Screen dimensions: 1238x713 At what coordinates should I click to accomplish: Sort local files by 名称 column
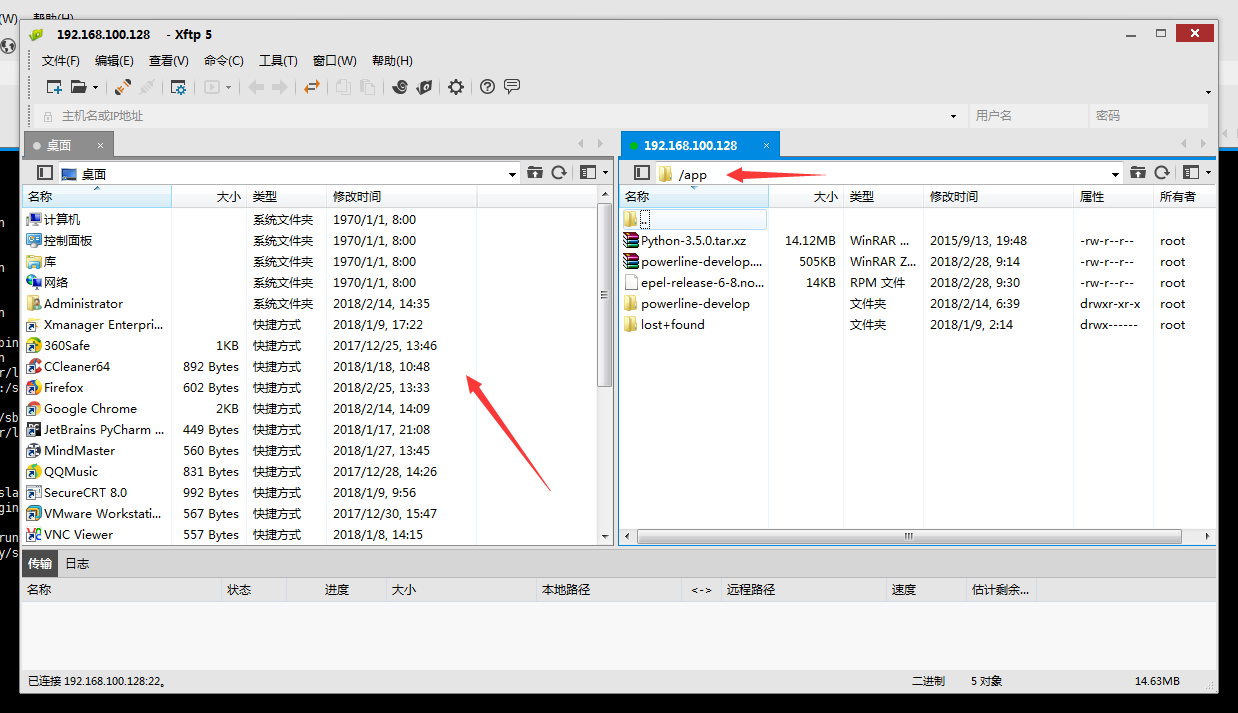coord(97,197)
